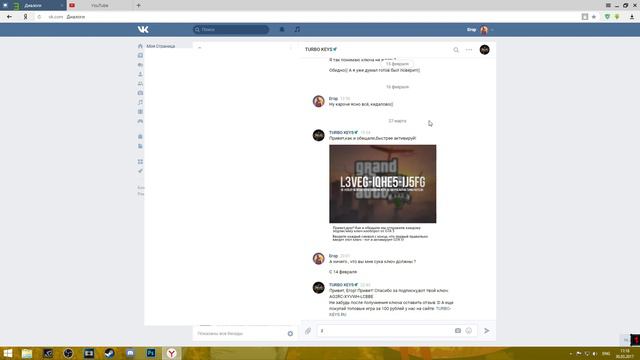The height and width of the screenshot is (360, 640).
Task: Open Steam from taskbar
Action: click(x=109, y=353)
